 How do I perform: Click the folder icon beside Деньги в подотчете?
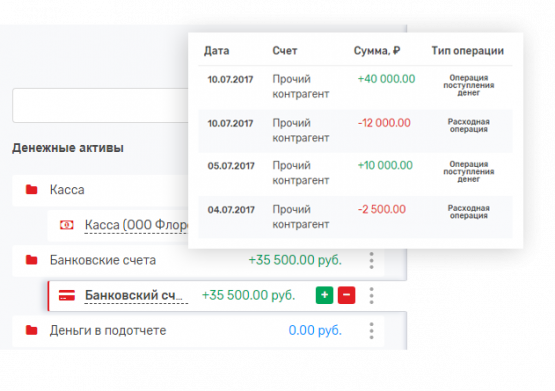tap(32, 330)
